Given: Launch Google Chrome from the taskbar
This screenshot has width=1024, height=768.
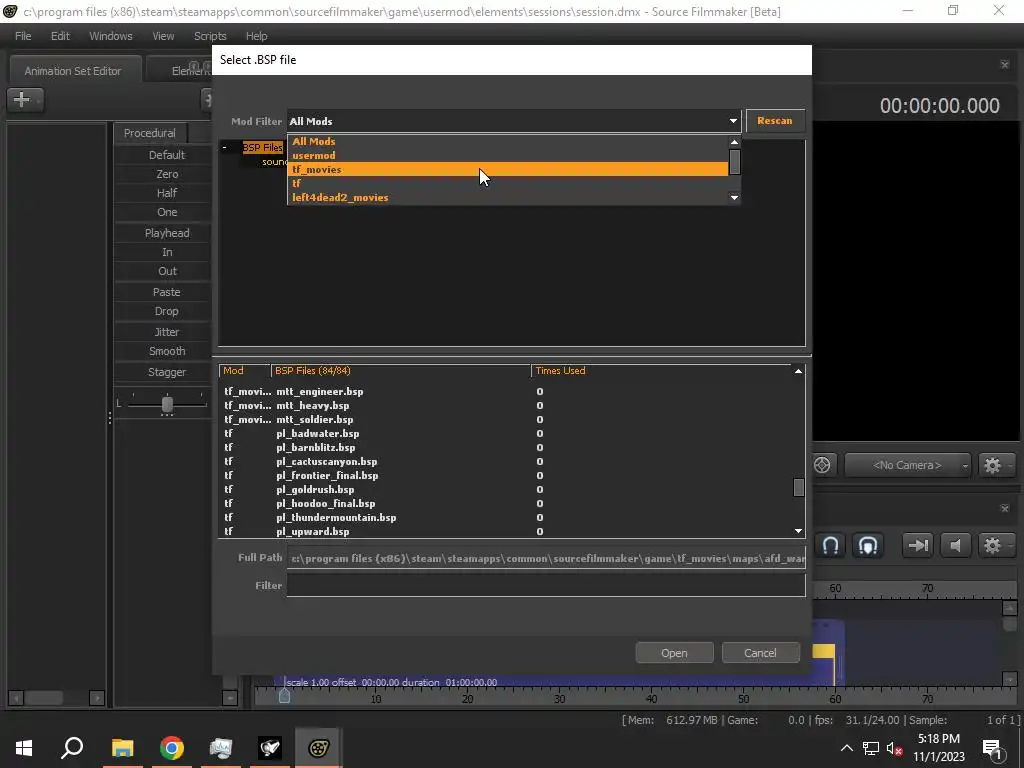Looking at the screenshot, I should 171,748.
